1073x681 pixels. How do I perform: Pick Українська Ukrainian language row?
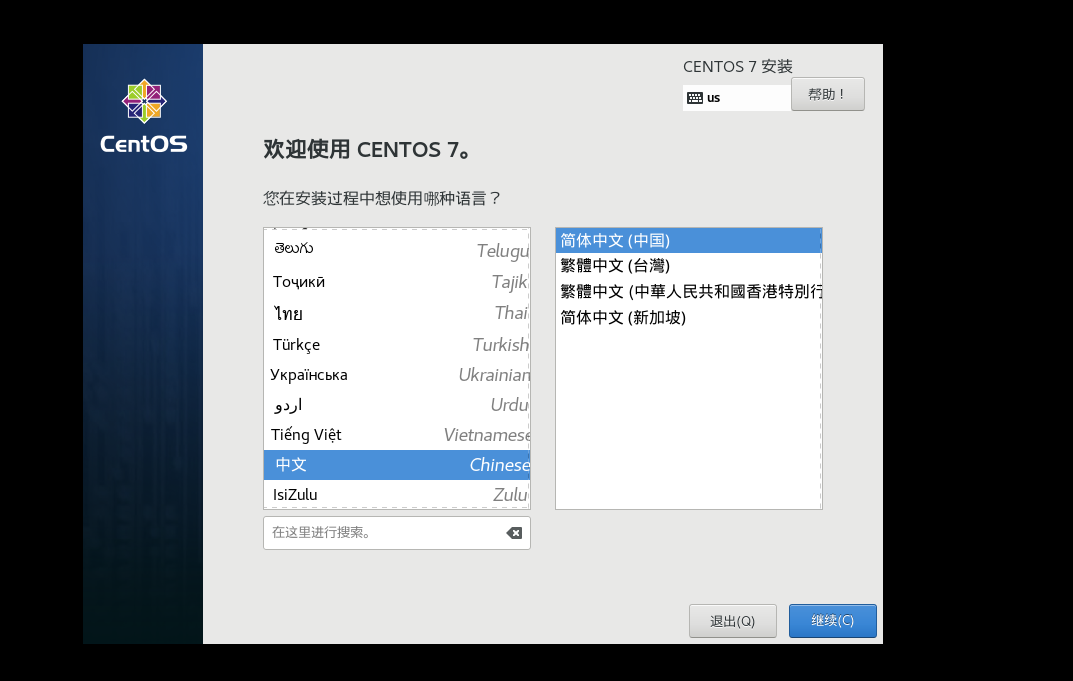[x=397, y=374]
